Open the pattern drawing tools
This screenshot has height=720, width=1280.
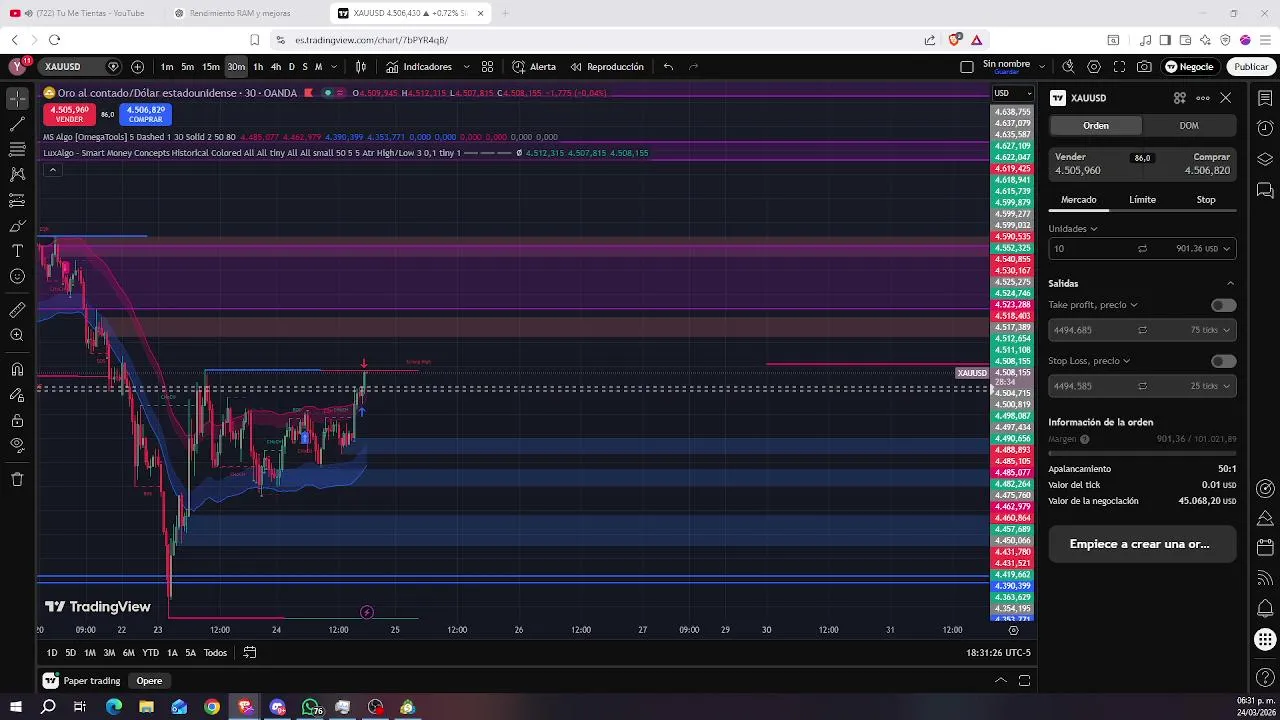click(17, 174)
